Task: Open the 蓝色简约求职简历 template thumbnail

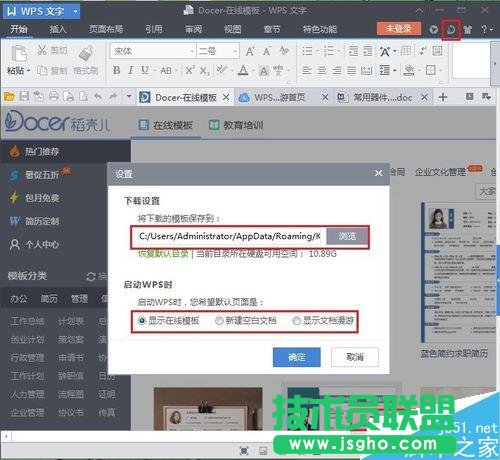Action: (458, 272)
